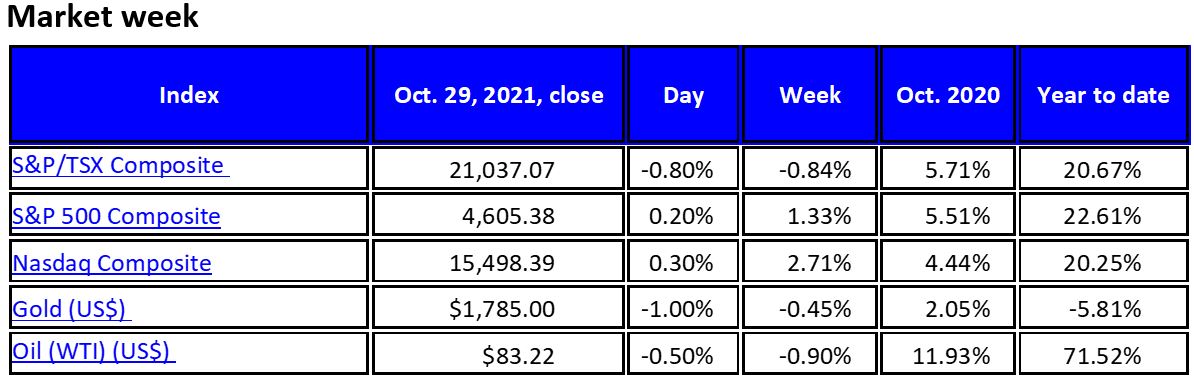Select the 71.52% year to date cell

[x=1103, y=354]
